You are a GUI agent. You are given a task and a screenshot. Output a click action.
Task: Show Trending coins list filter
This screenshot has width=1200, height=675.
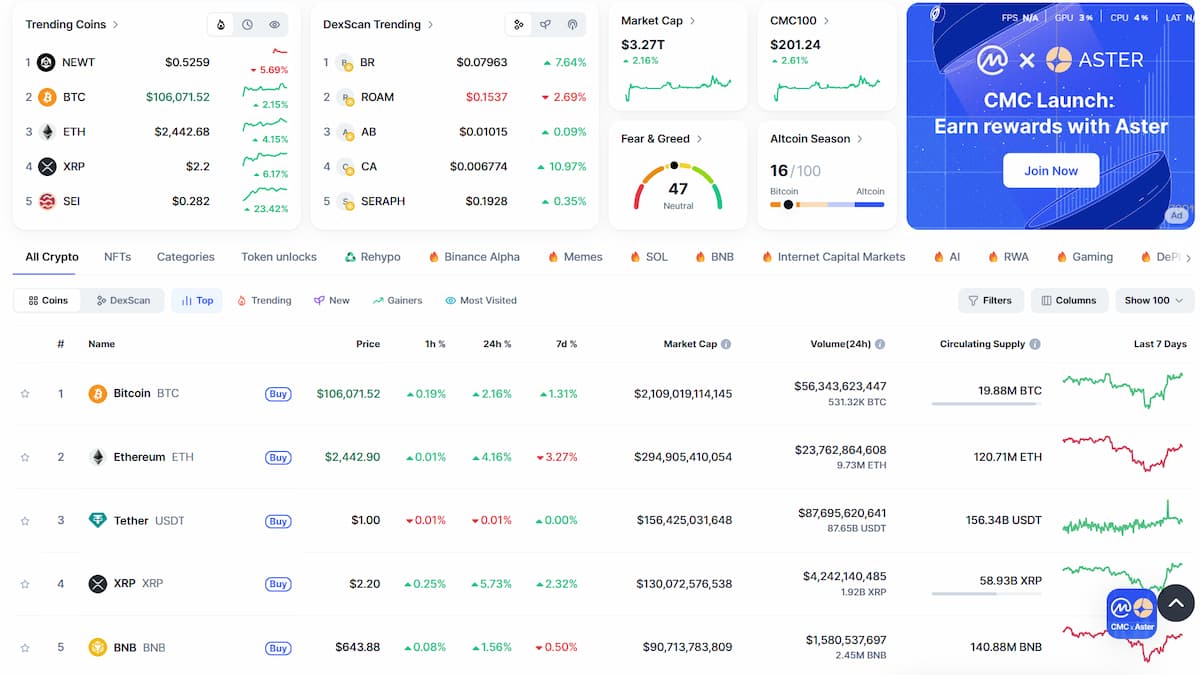click(x=264, y=300)
